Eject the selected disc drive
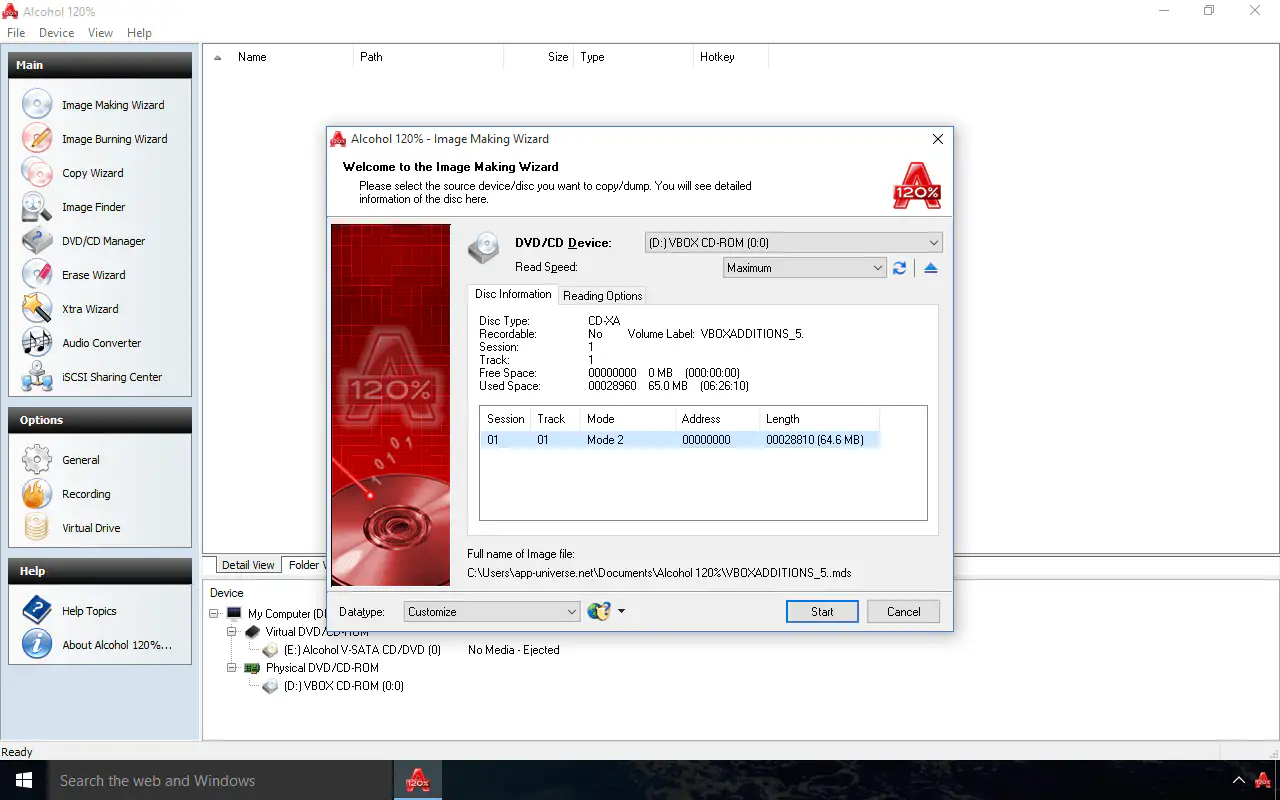The width and height of the screenshot is (1280, 800). pyautogui.click(x=930, y=267)
